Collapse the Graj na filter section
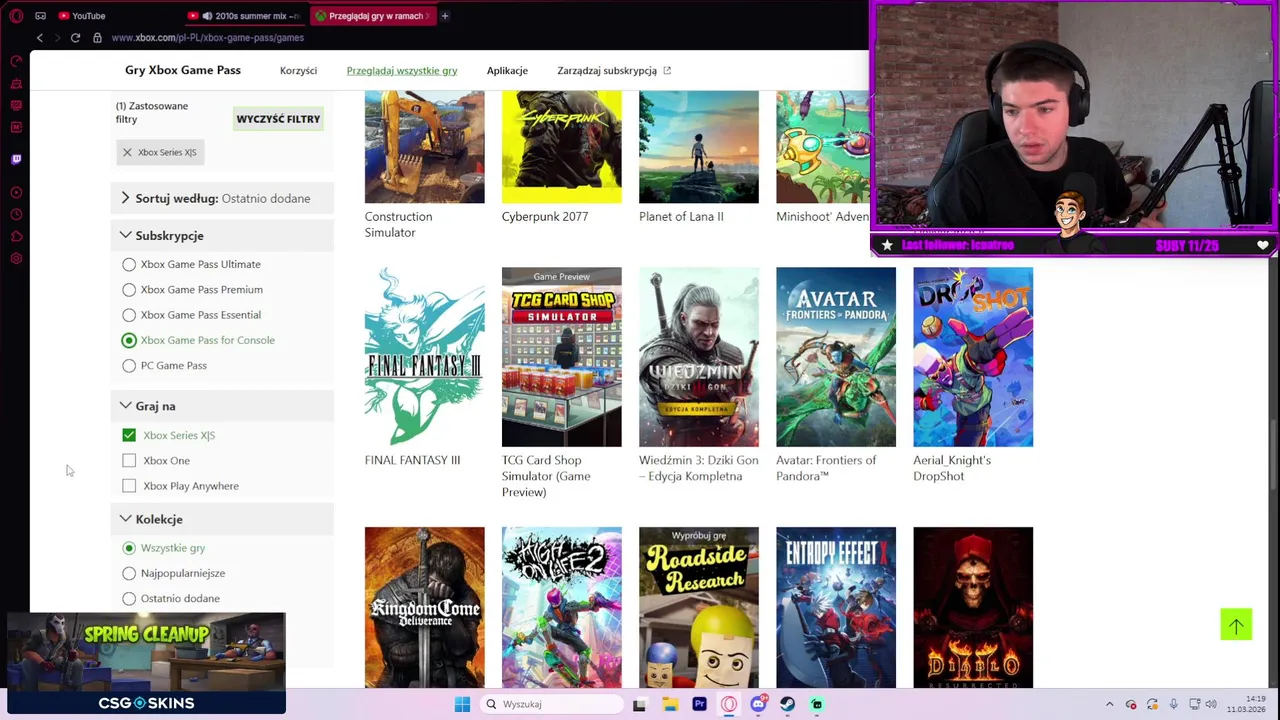The height and width of the screenshot is (720, 1280). (x=222, y=406)
